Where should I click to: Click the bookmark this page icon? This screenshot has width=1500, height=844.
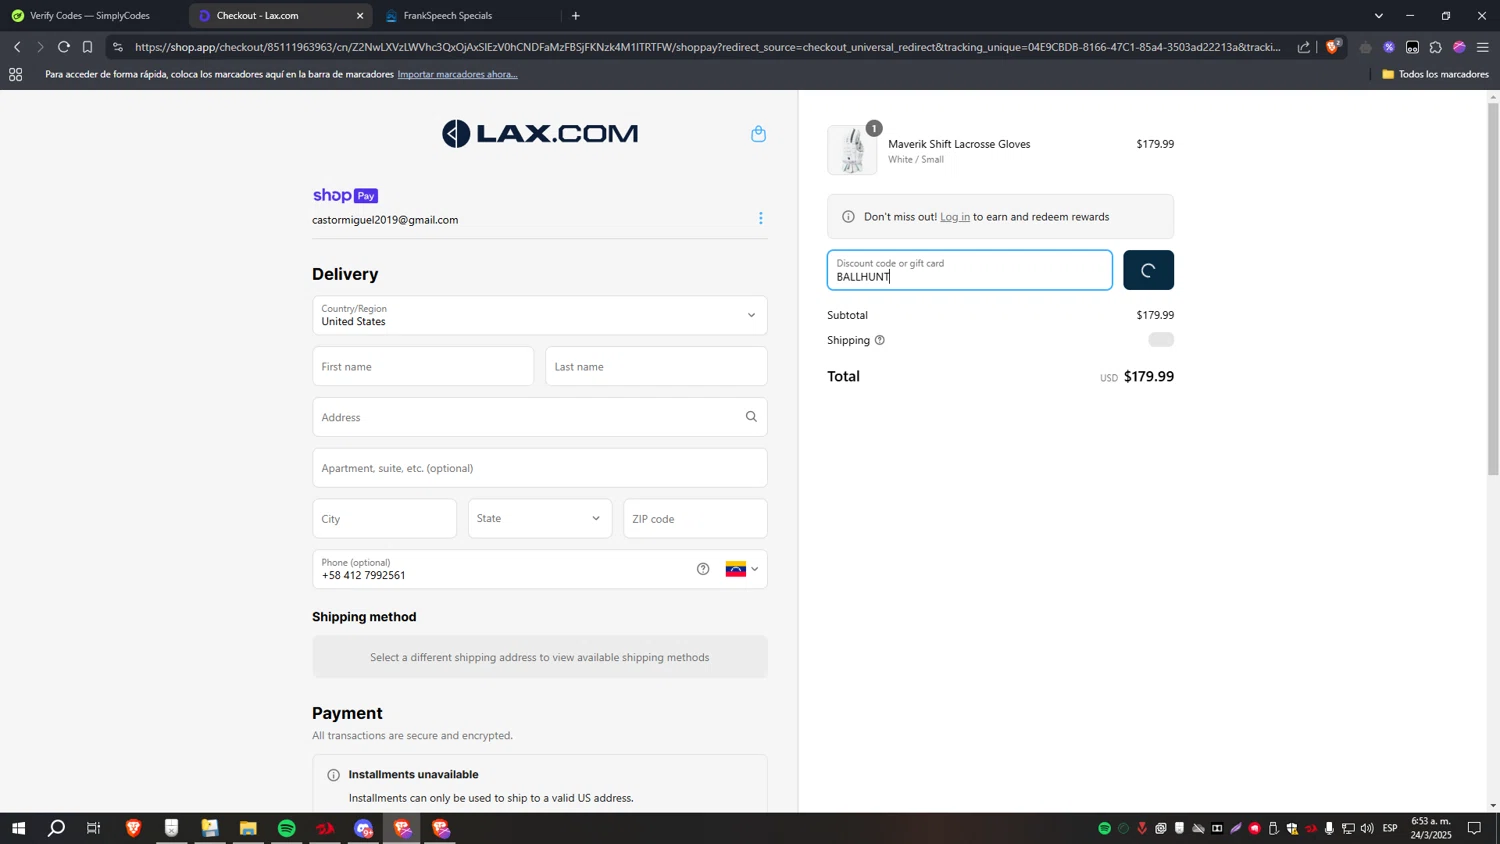tap(87, 47)
